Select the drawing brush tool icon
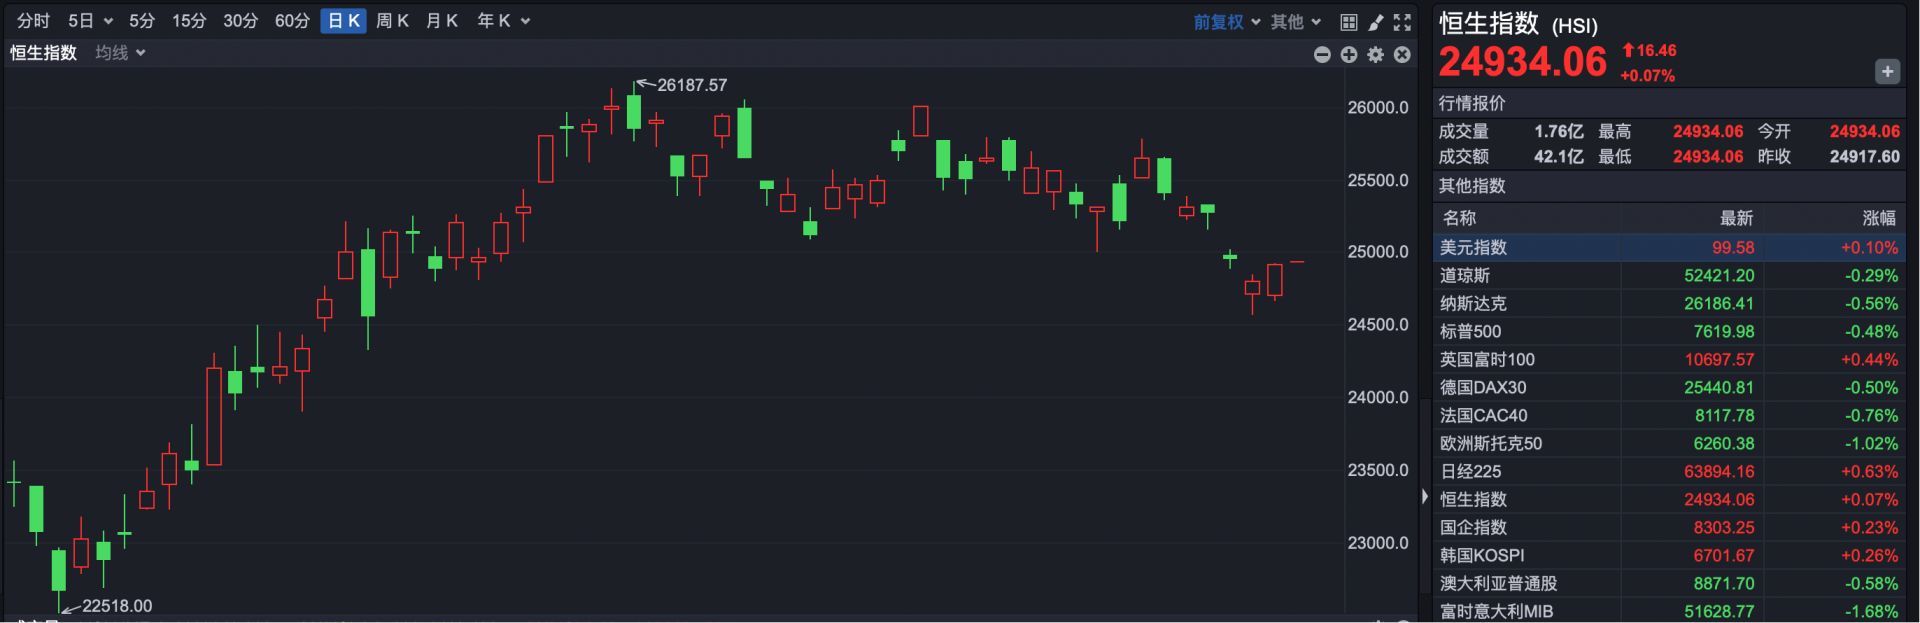Viewport: 1920px width, 623px height. 1376,22
